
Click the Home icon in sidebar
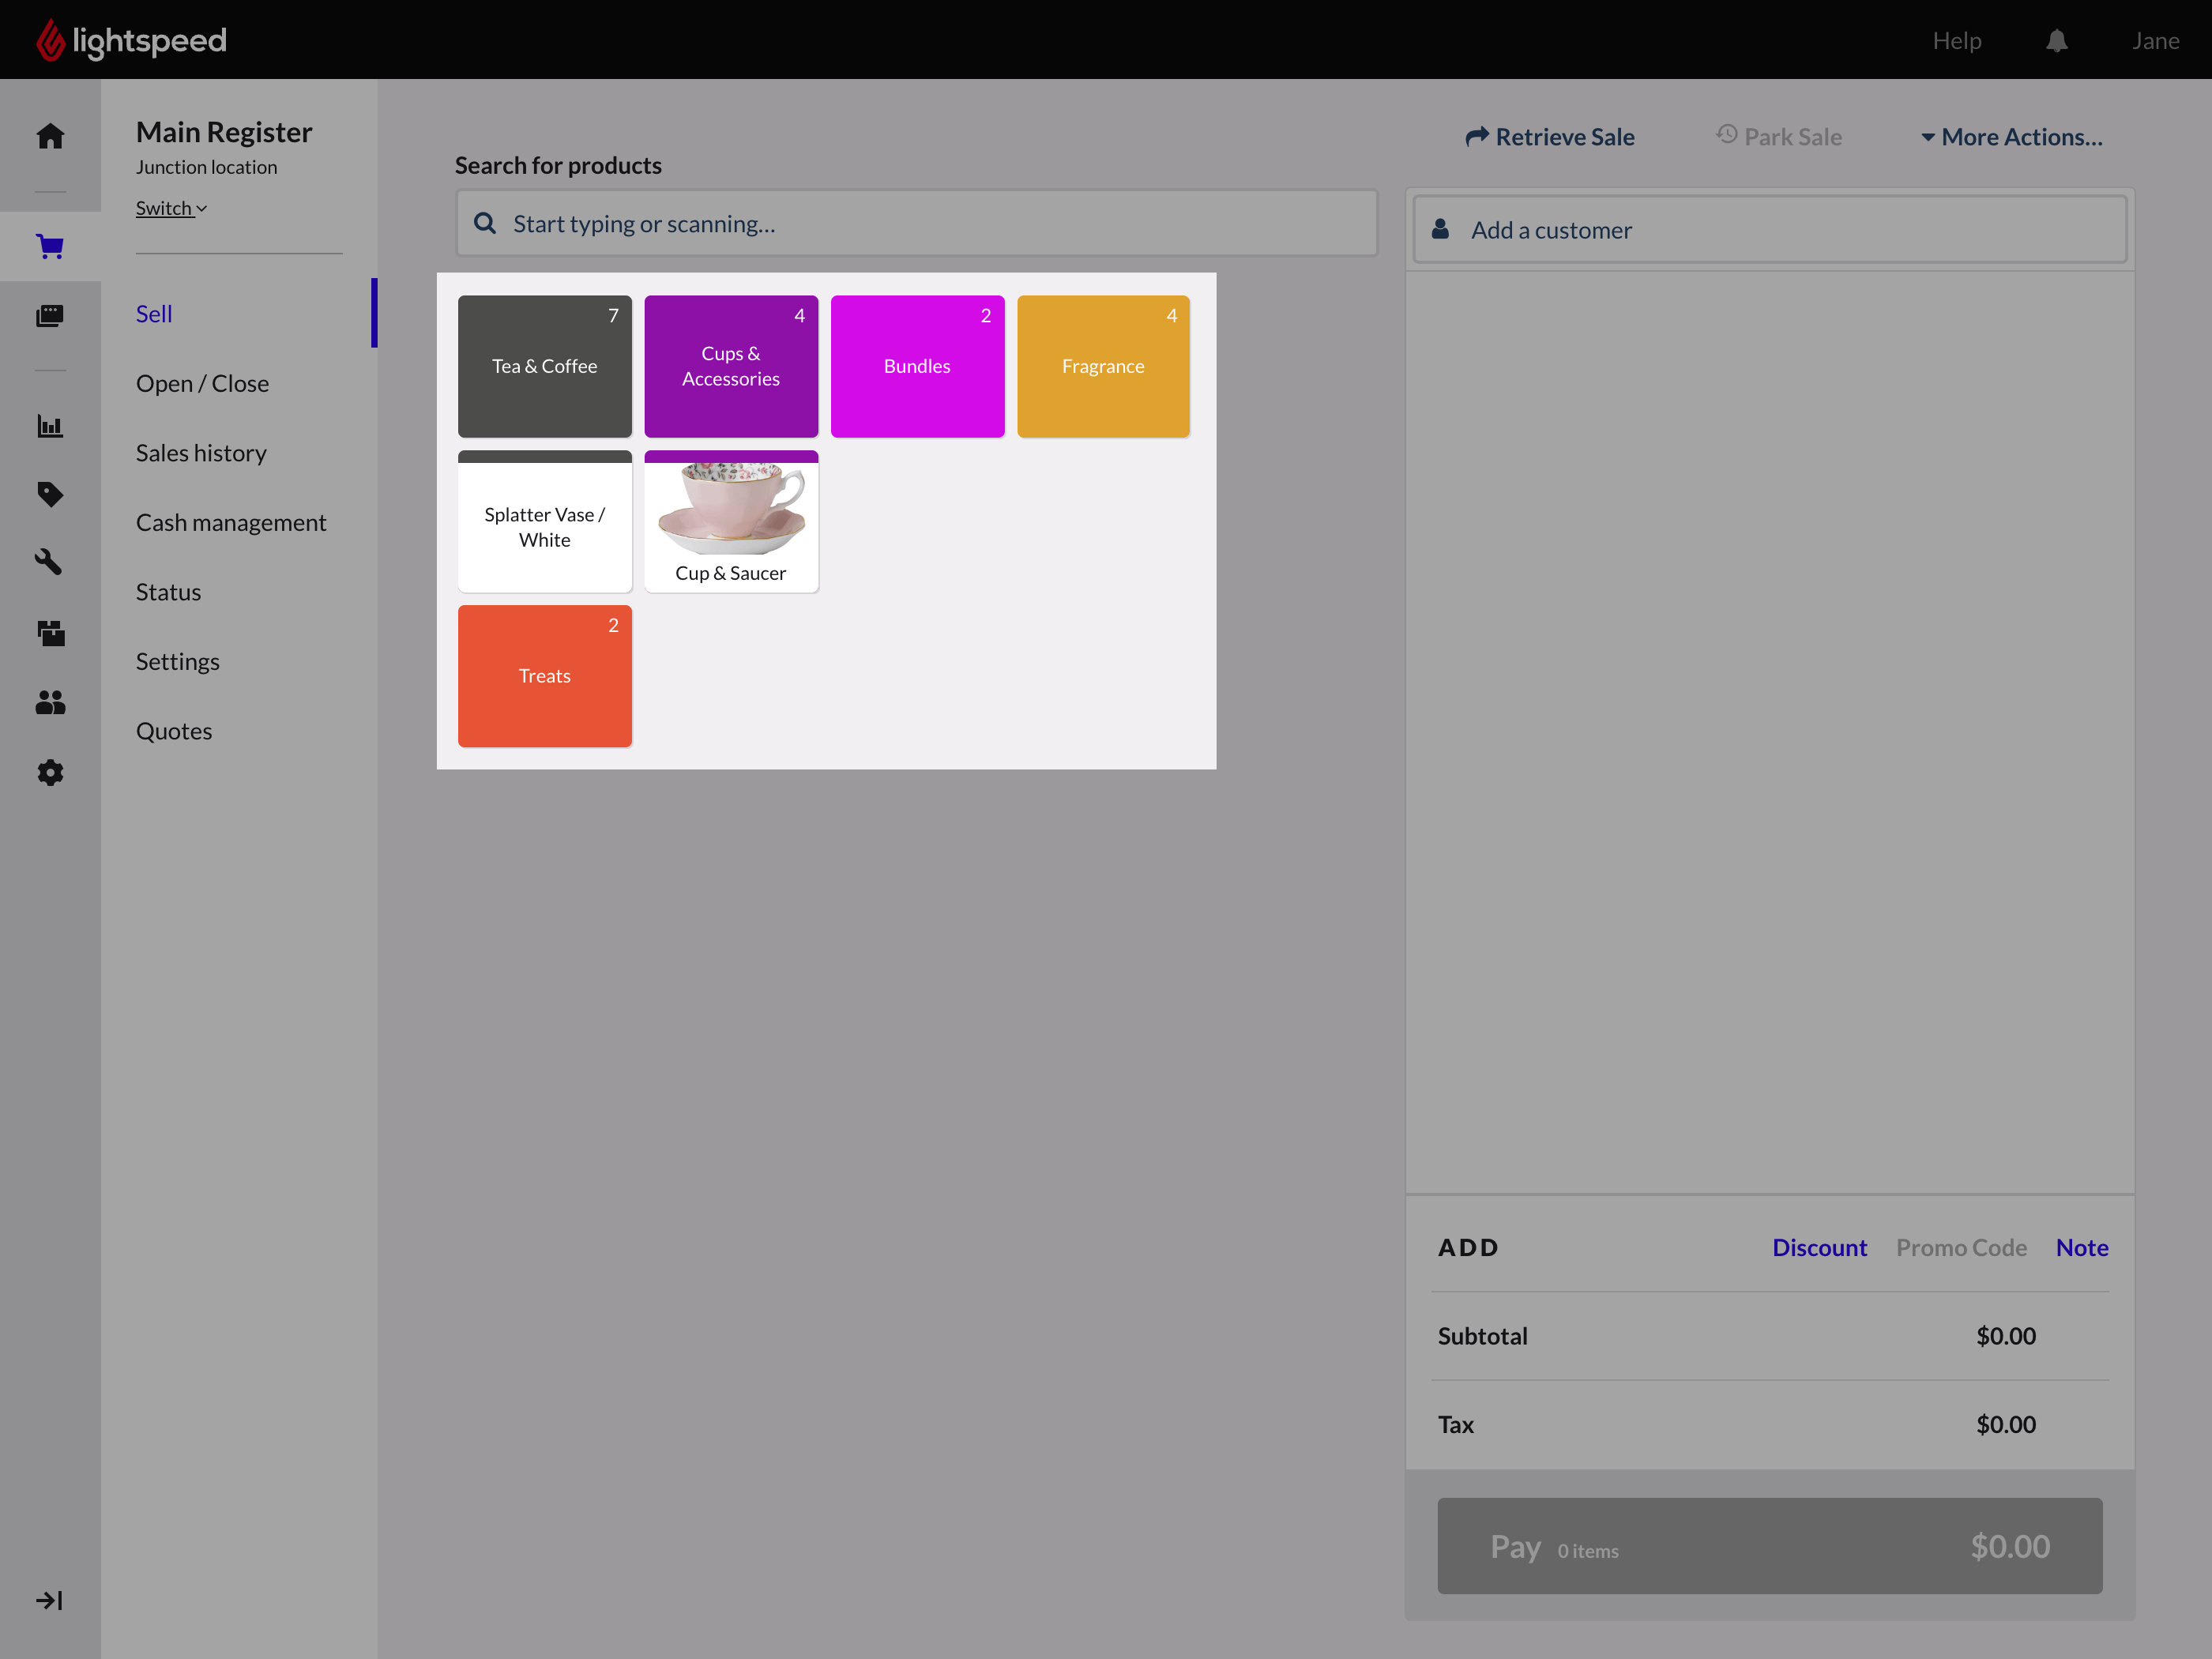pyautogui.click(x=50, y=136)
